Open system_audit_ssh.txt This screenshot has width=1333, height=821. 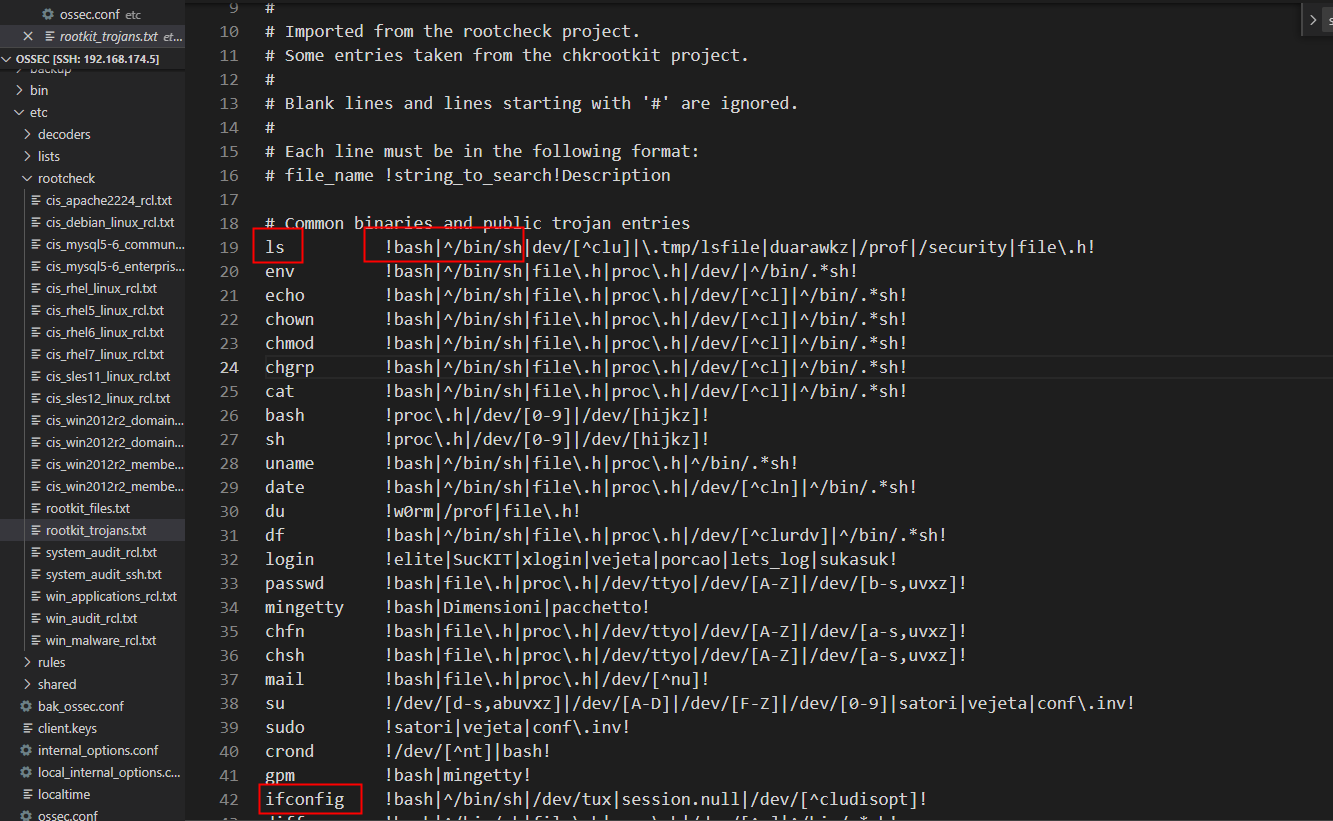[x=103, y=574]
